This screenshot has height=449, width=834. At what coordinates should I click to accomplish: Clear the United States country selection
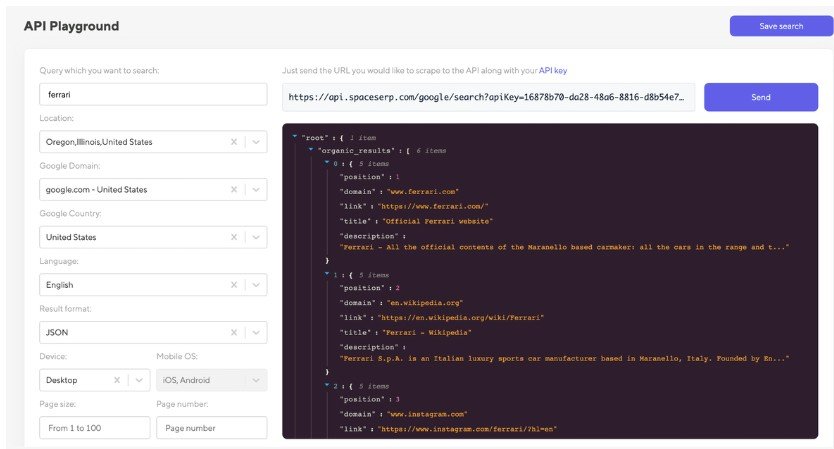tap(233, 237)
